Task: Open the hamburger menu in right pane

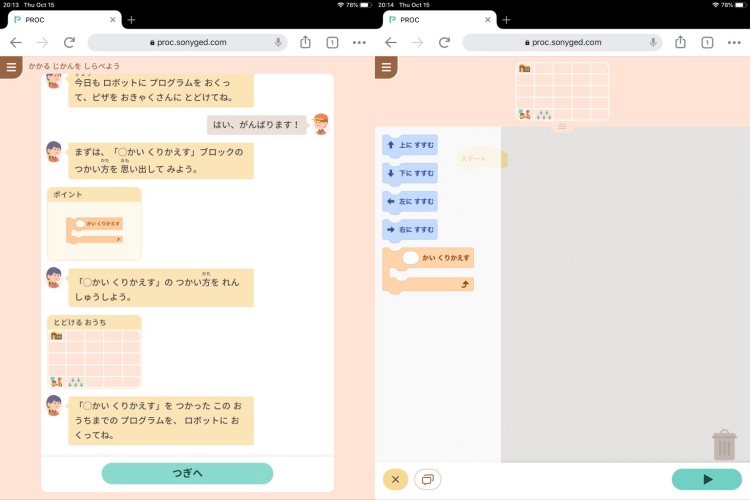Action: [x=386, y=67]
